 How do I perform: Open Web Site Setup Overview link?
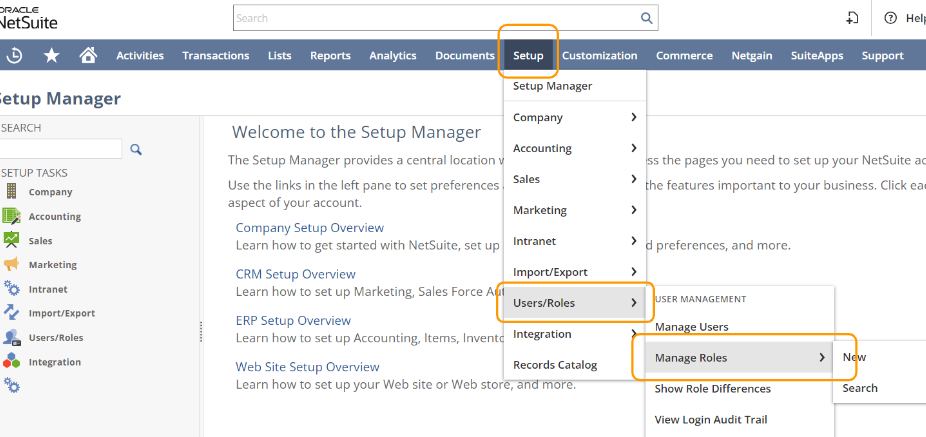click(x=307, y=367)
